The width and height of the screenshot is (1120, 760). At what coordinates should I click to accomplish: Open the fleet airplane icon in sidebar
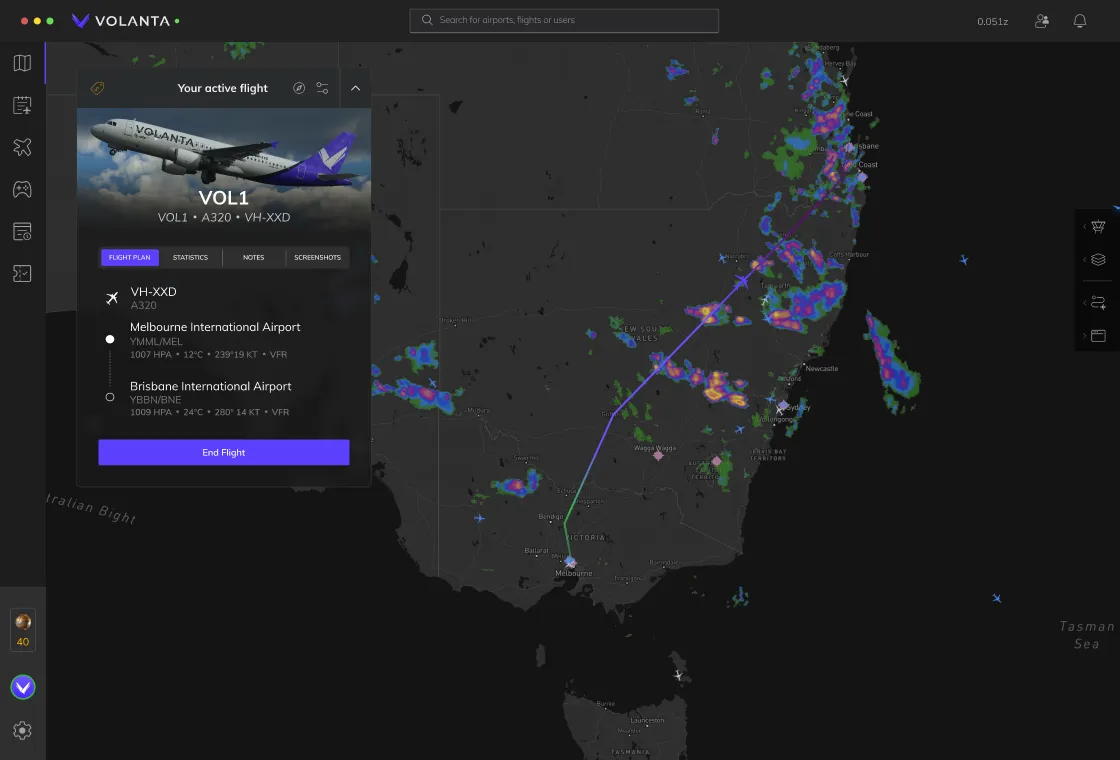click(22, 147)
